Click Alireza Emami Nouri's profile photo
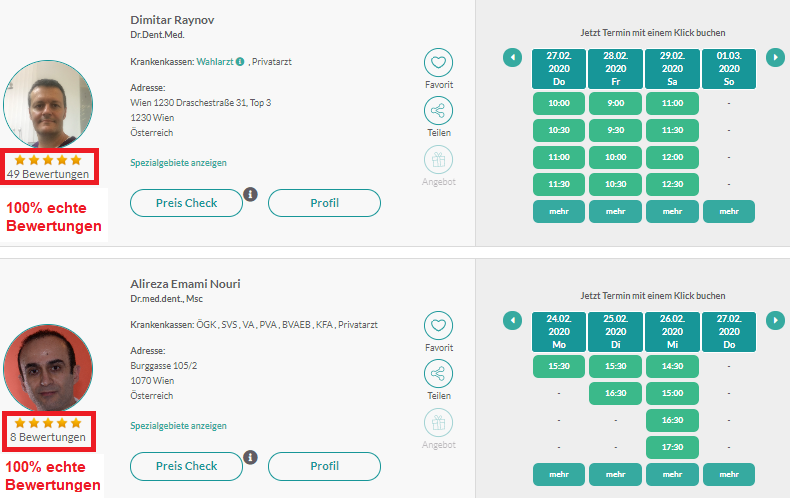The height and width of the screenshot is (498, 790). (48, 367)
